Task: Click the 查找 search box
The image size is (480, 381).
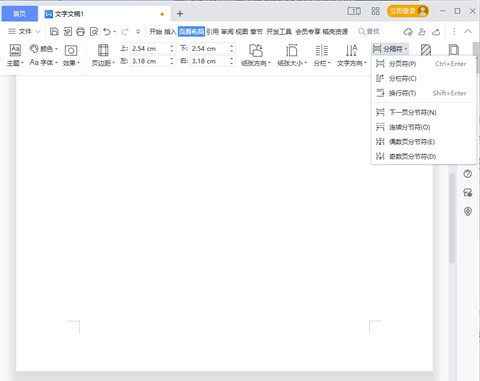Action: pyautogui.click(x=369, y=31)
